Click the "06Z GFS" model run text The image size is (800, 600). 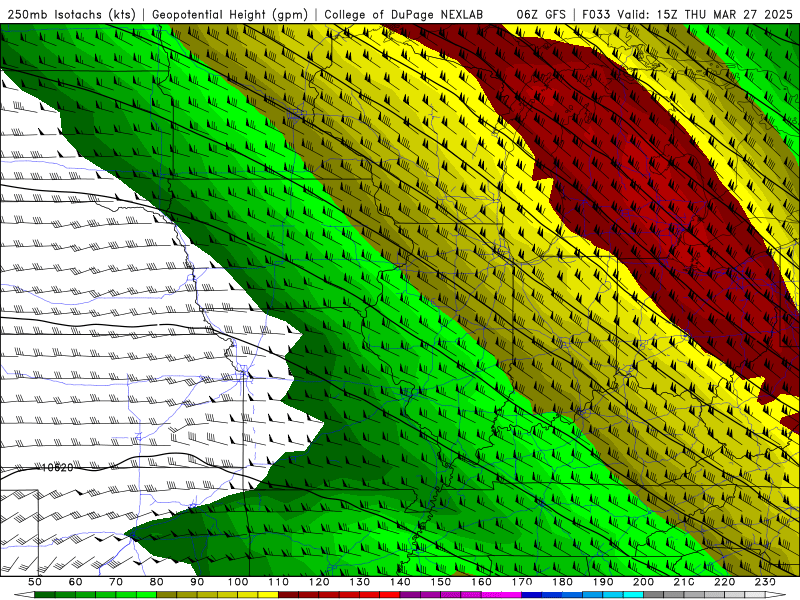click(541, 15)
